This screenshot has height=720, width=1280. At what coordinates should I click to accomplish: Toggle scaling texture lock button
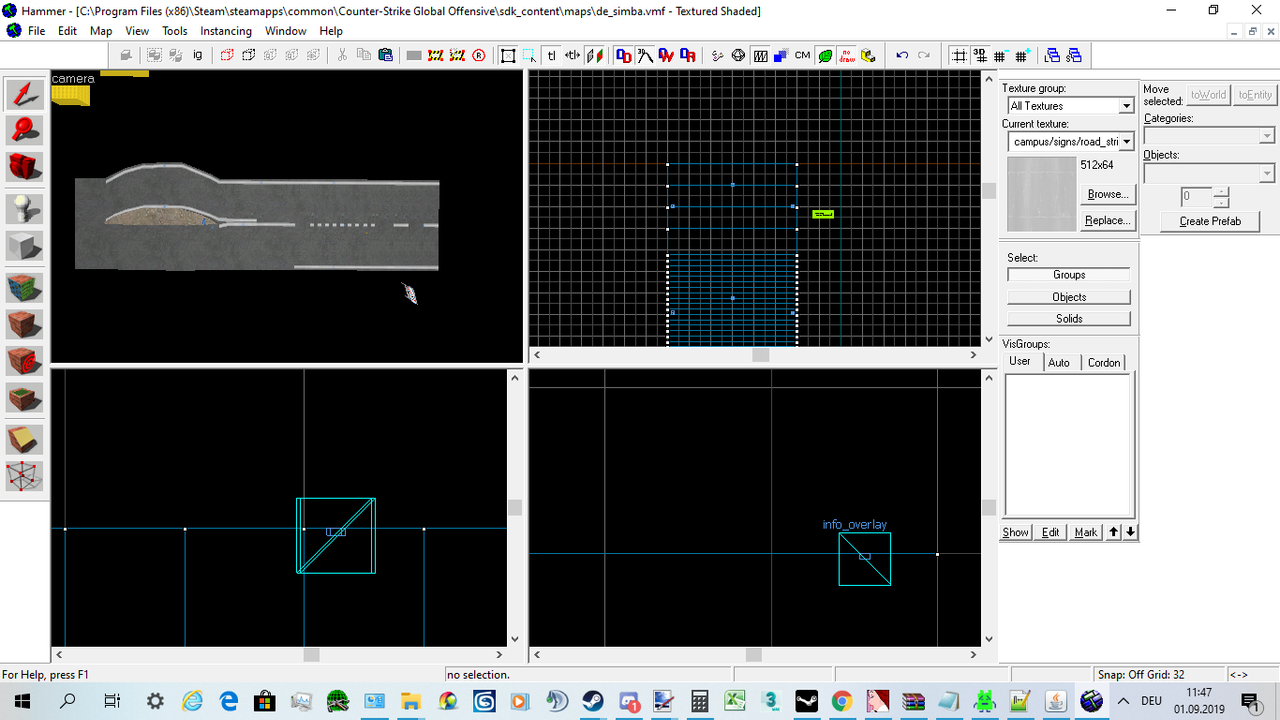572,56
